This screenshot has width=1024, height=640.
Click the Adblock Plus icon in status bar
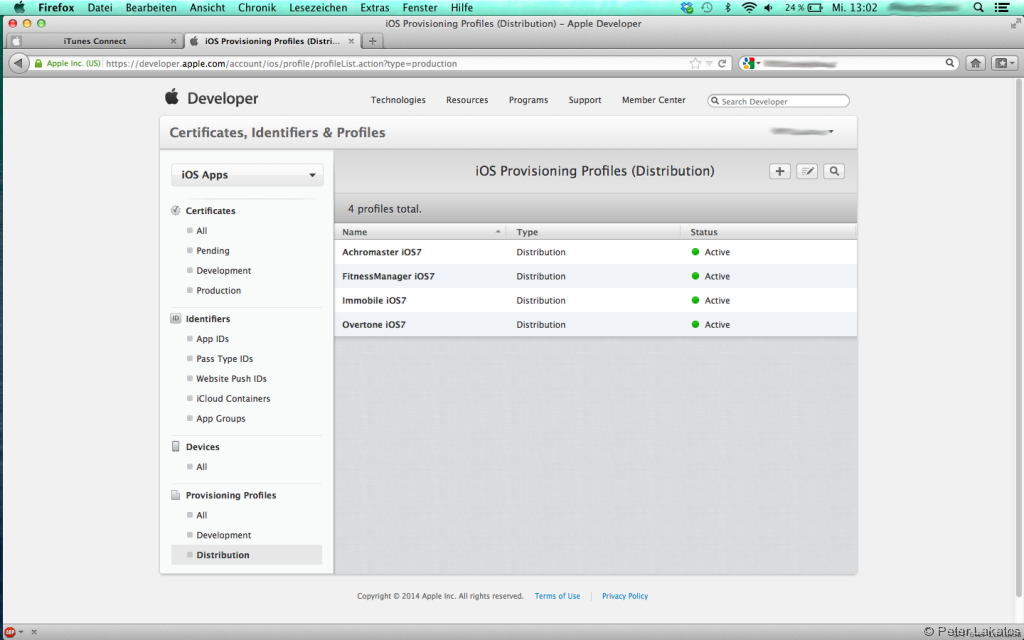coord(10,632)
